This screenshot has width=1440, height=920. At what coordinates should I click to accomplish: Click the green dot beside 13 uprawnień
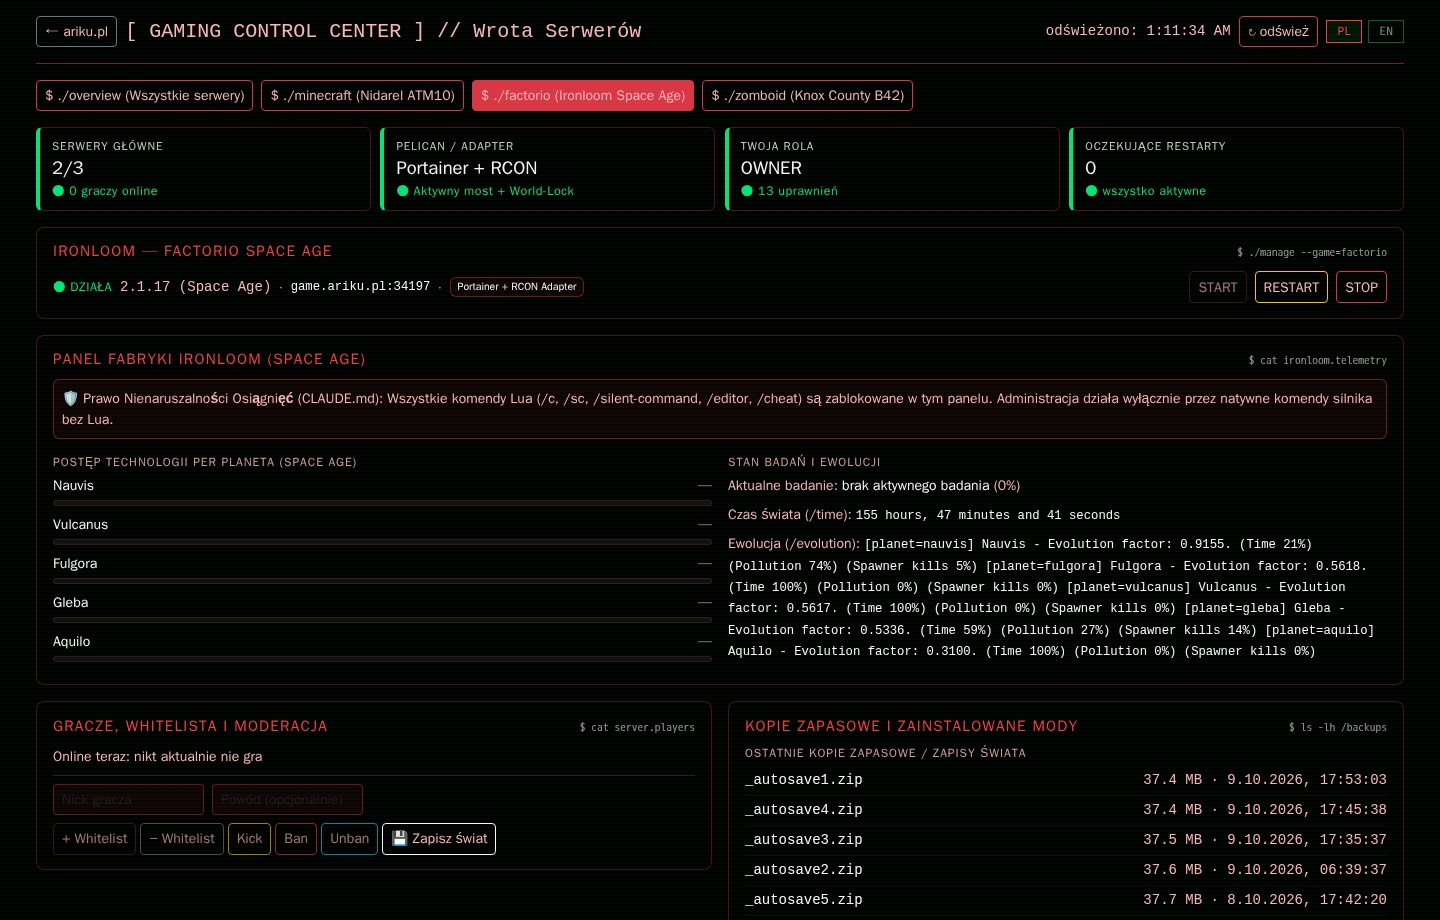(x=747, y=191)
